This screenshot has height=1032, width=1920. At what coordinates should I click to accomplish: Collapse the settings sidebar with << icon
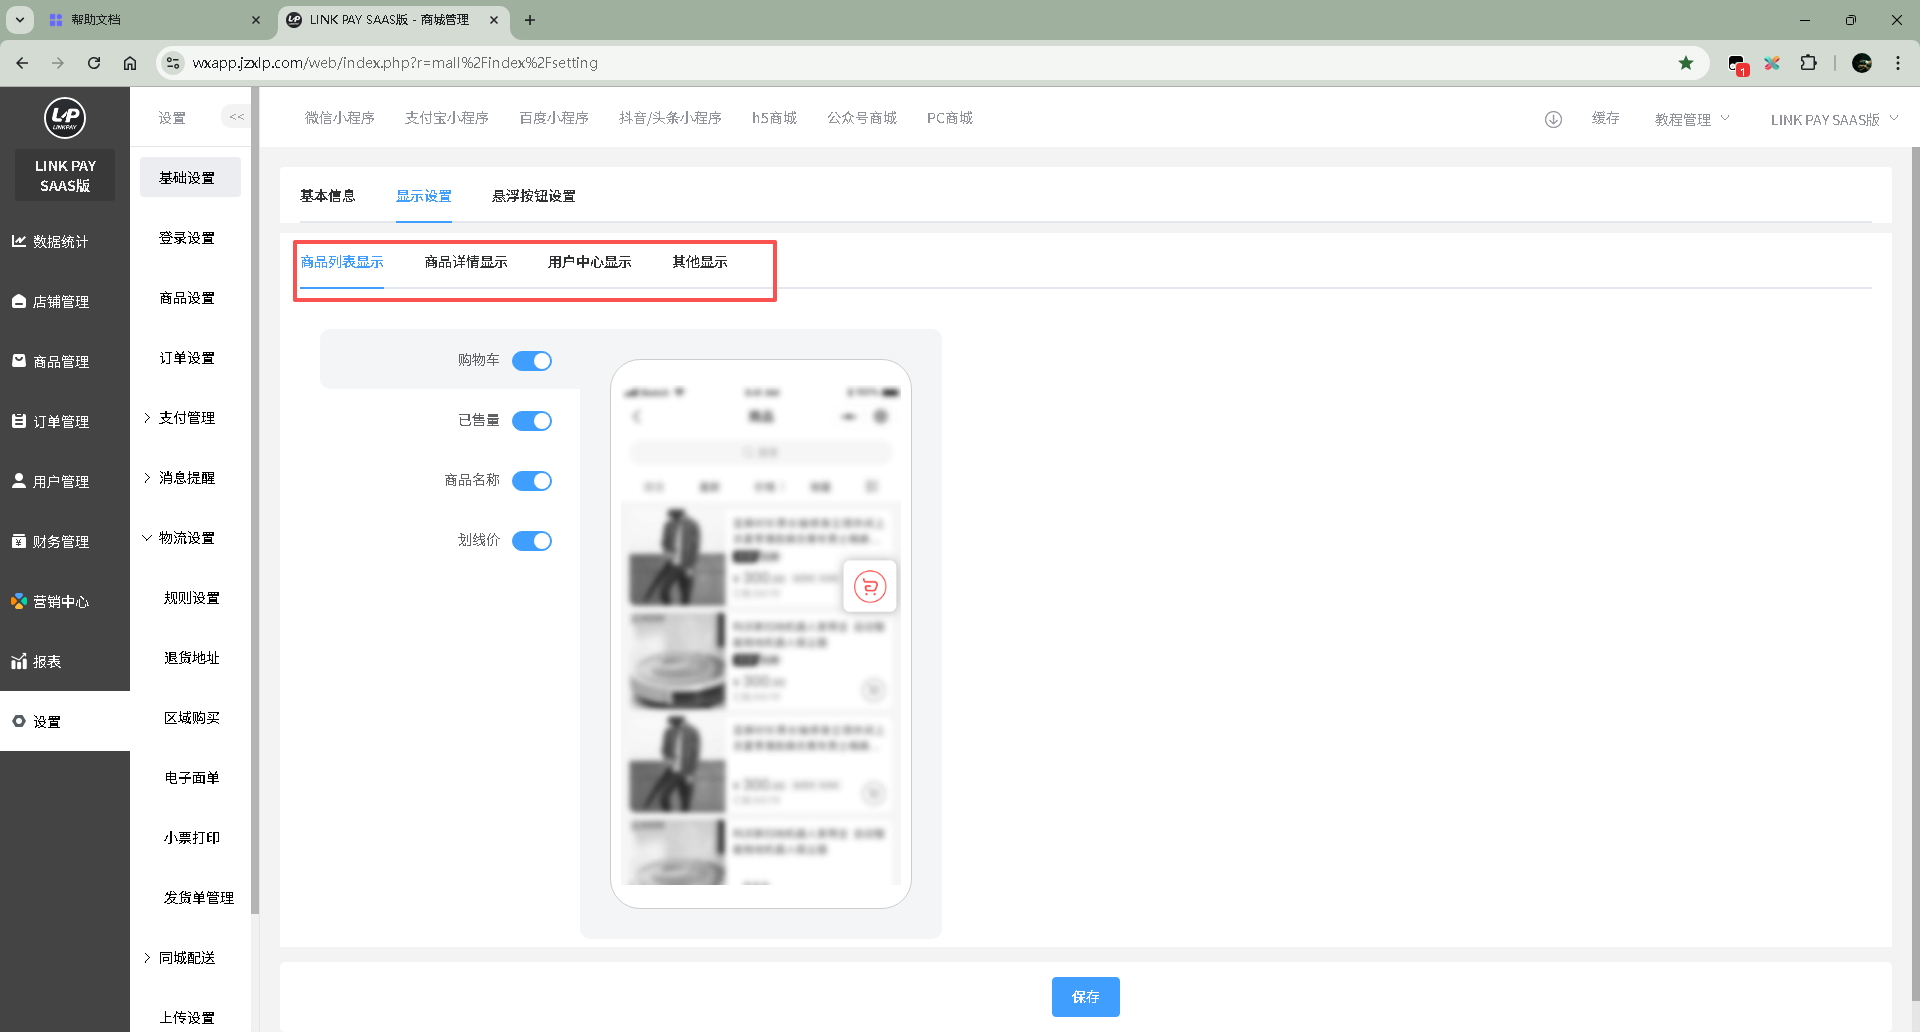236,117
